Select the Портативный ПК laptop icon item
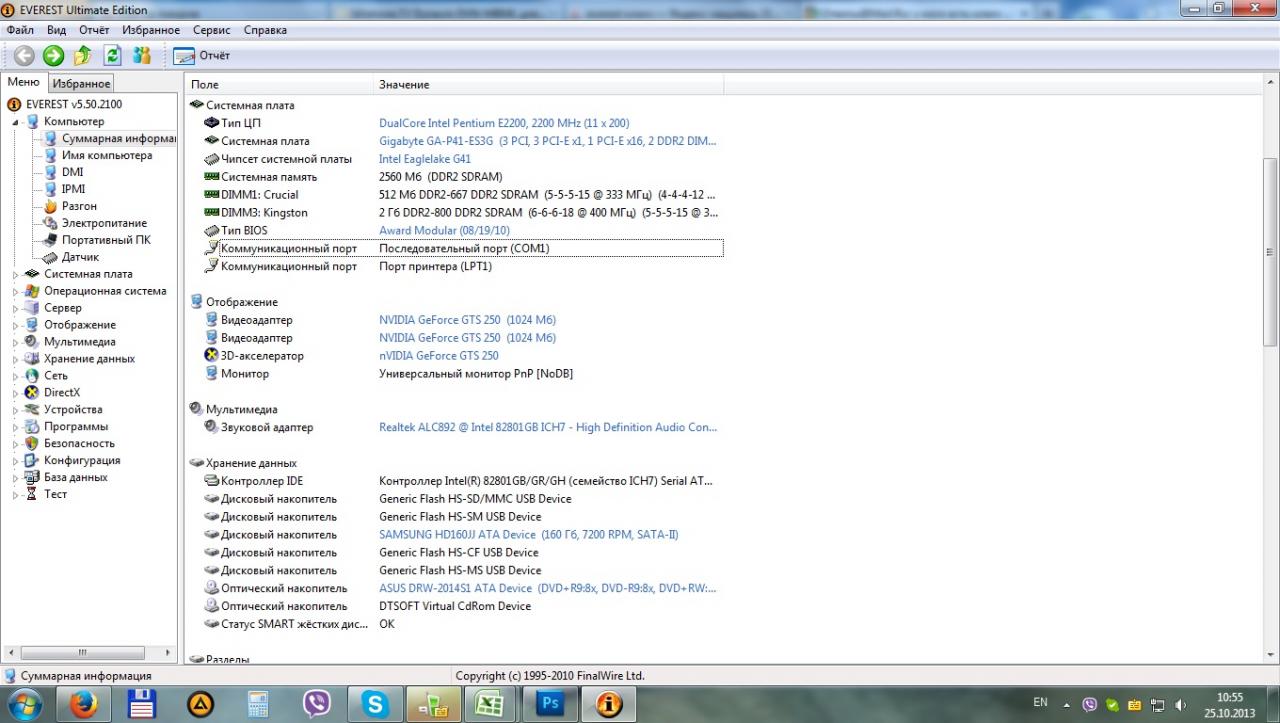Viewport: 1280px width, 723px height. (52, 240)
